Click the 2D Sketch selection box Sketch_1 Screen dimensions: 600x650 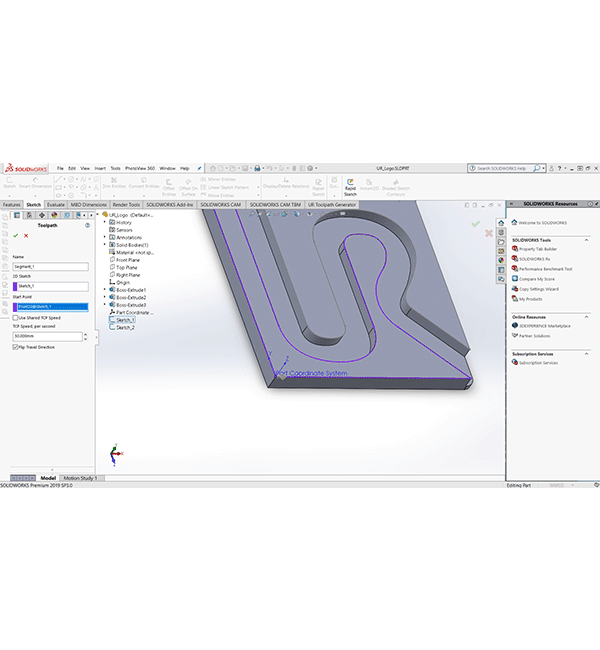point(51,286)
